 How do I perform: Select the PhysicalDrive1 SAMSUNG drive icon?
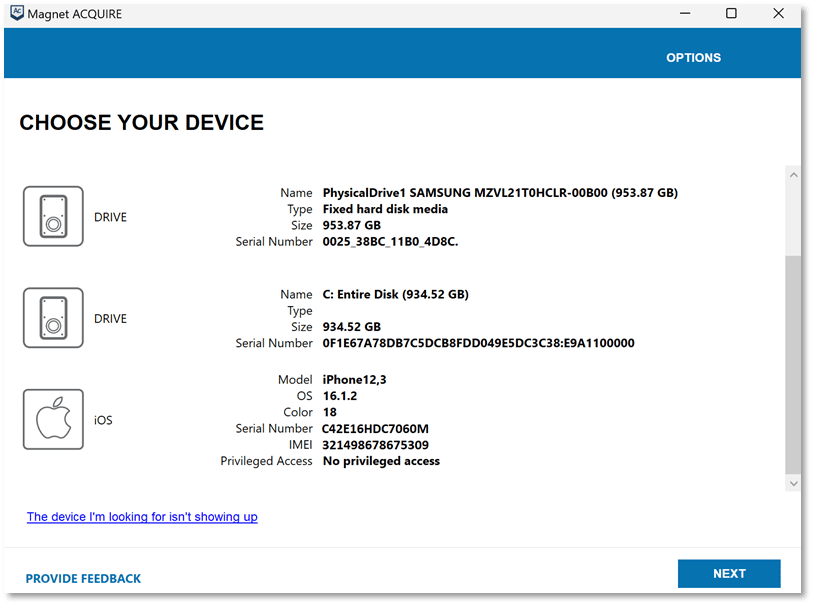(53, 216)
